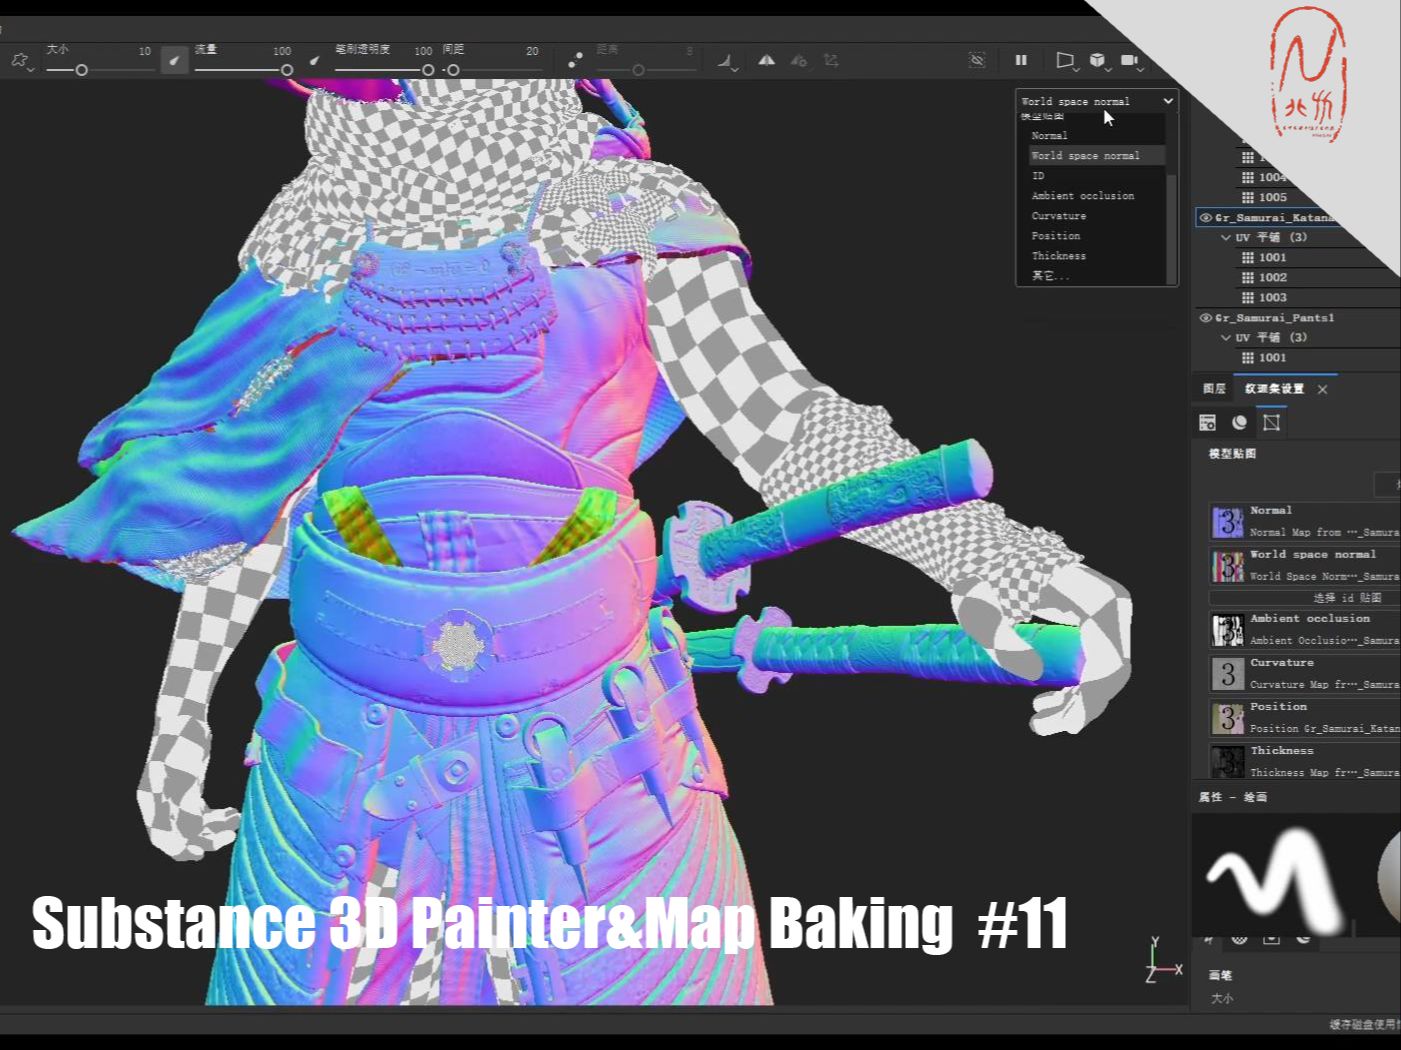Adjust the flow slider handle
The height and width of the screenshot is (1050, 1401).
pyautogui.click(x=287, y=70)
